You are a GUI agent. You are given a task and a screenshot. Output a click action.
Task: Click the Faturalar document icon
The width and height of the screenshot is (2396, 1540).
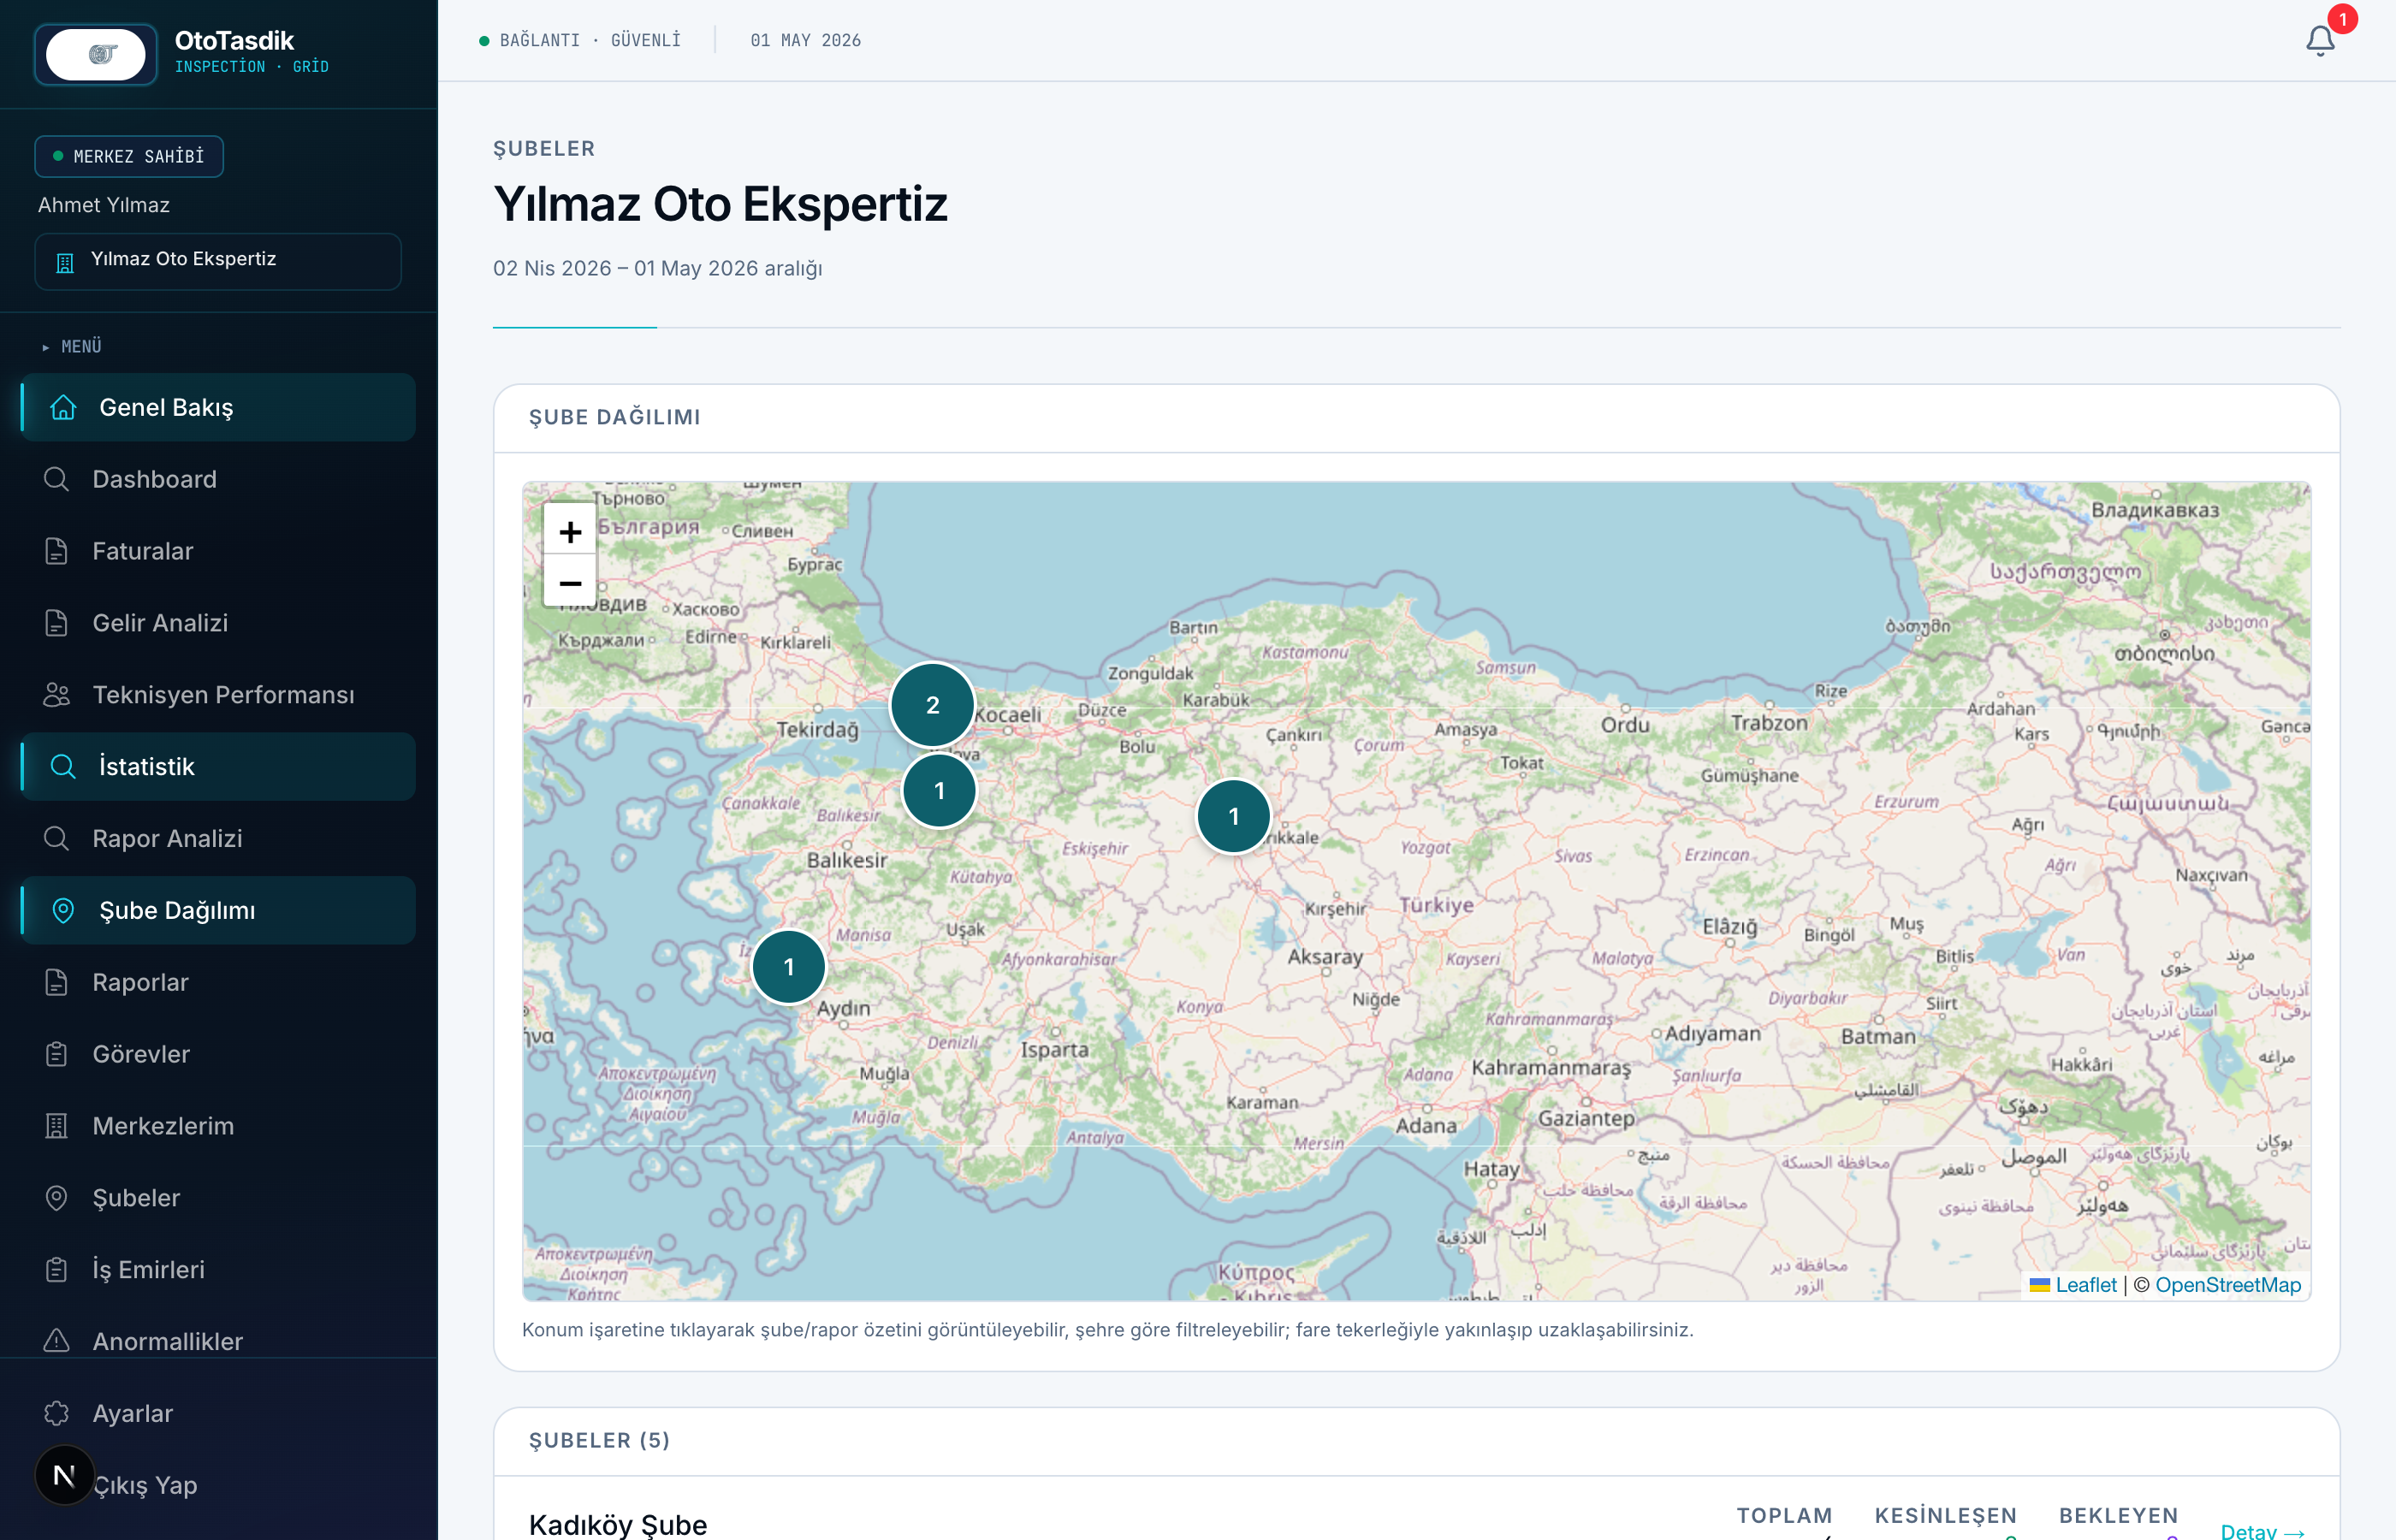[57, 551]
